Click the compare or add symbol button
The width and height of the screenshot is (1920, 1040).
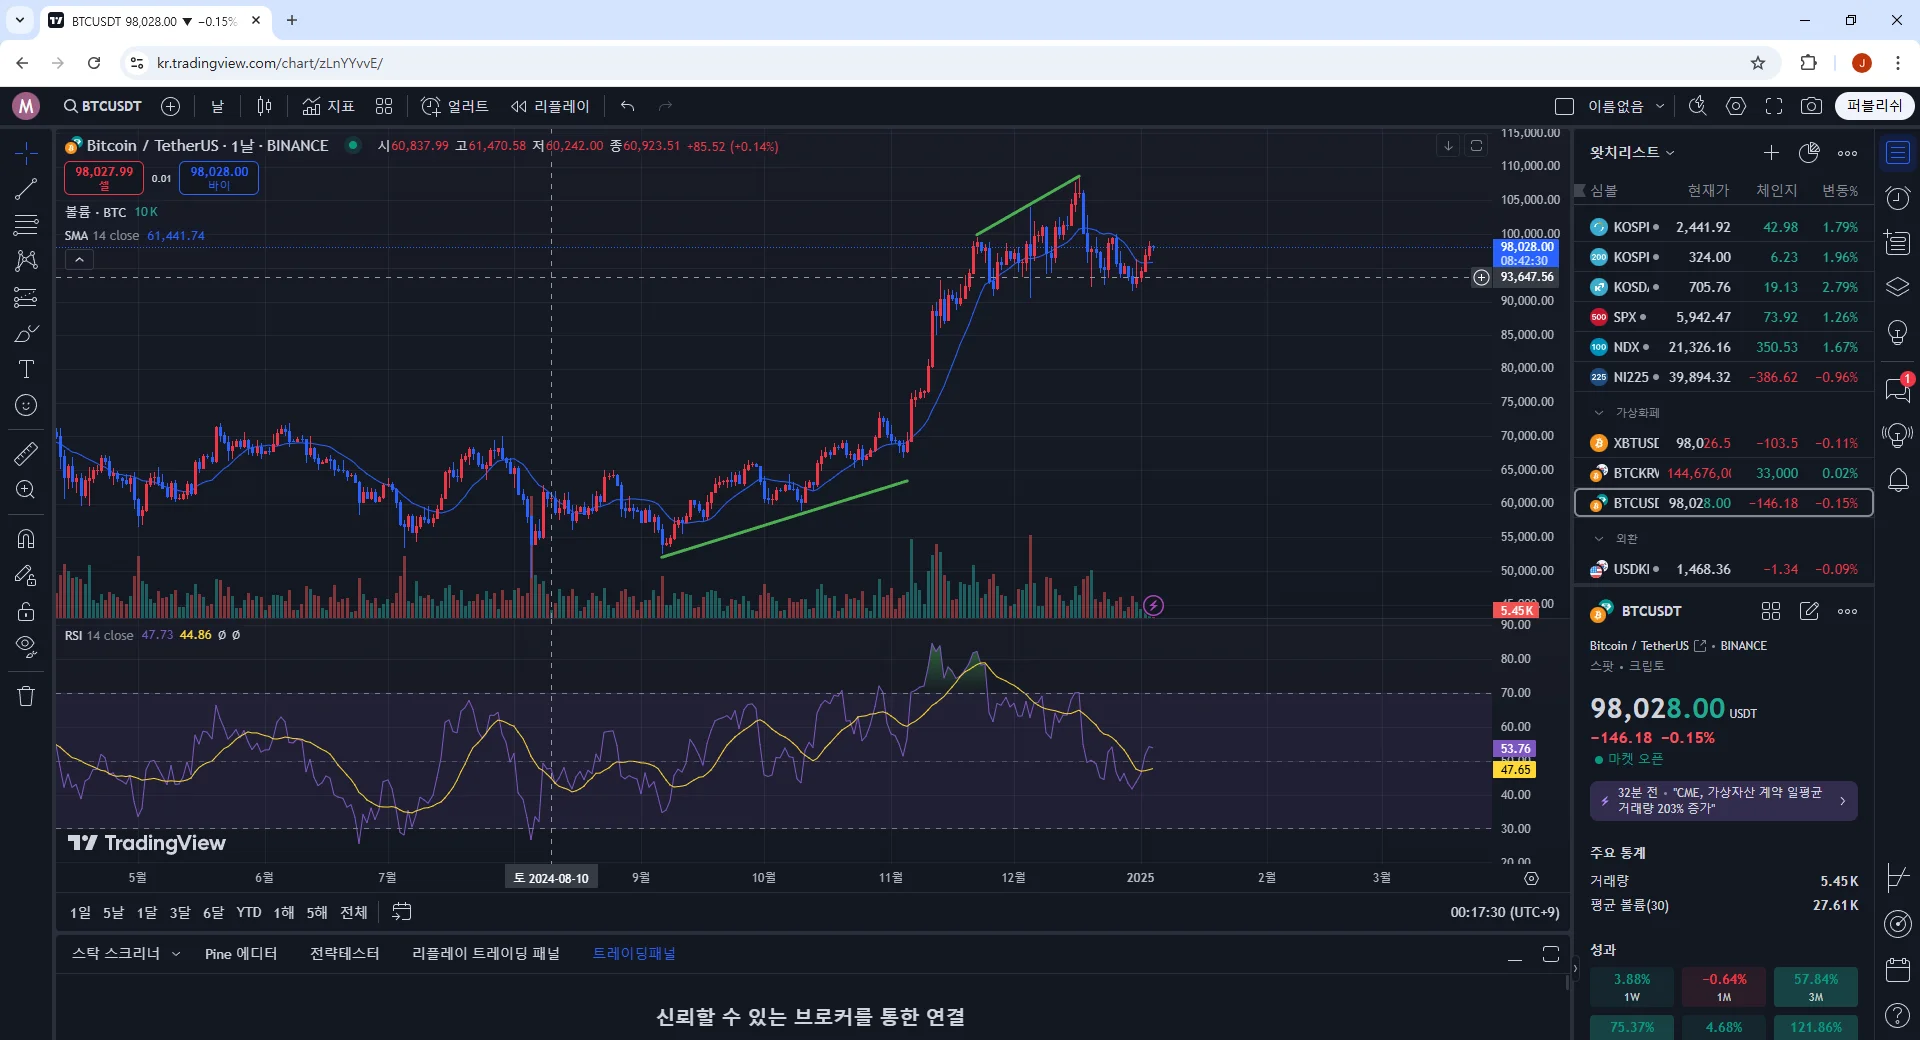pyautogui.click(x=171, y=106)
